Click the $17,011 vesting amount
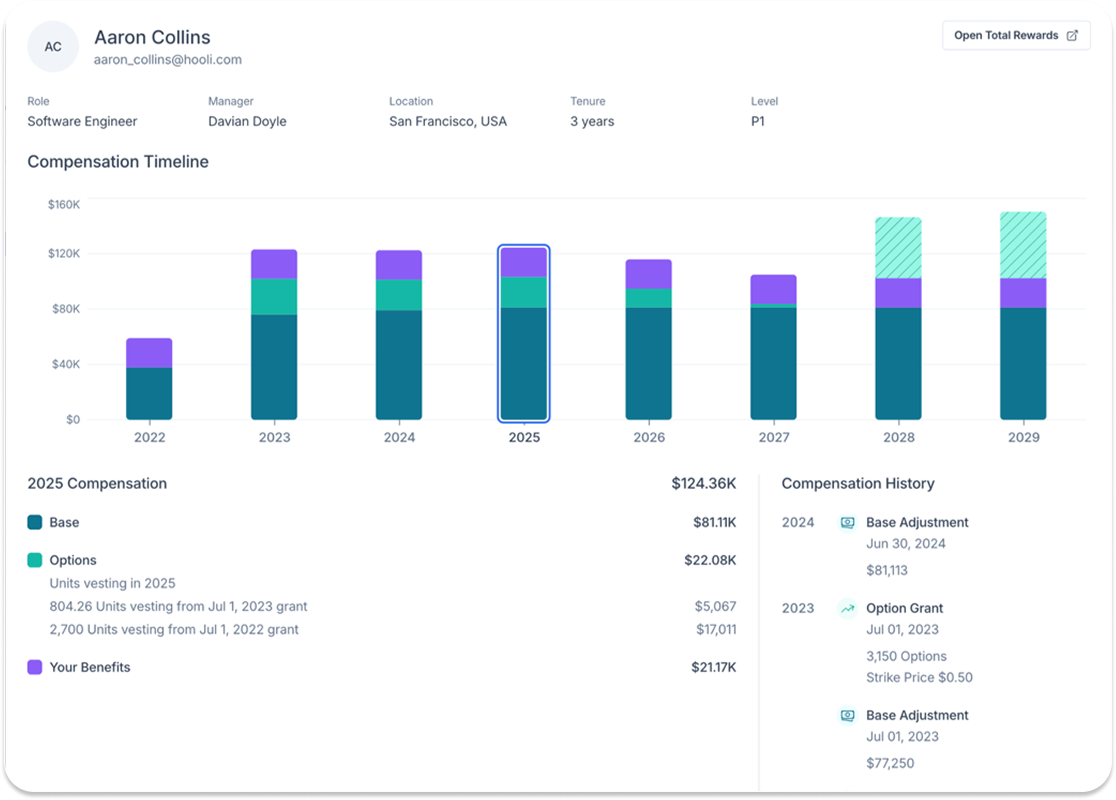The image size is (1116, 800). pyautogui.click(x=716, y=629)
